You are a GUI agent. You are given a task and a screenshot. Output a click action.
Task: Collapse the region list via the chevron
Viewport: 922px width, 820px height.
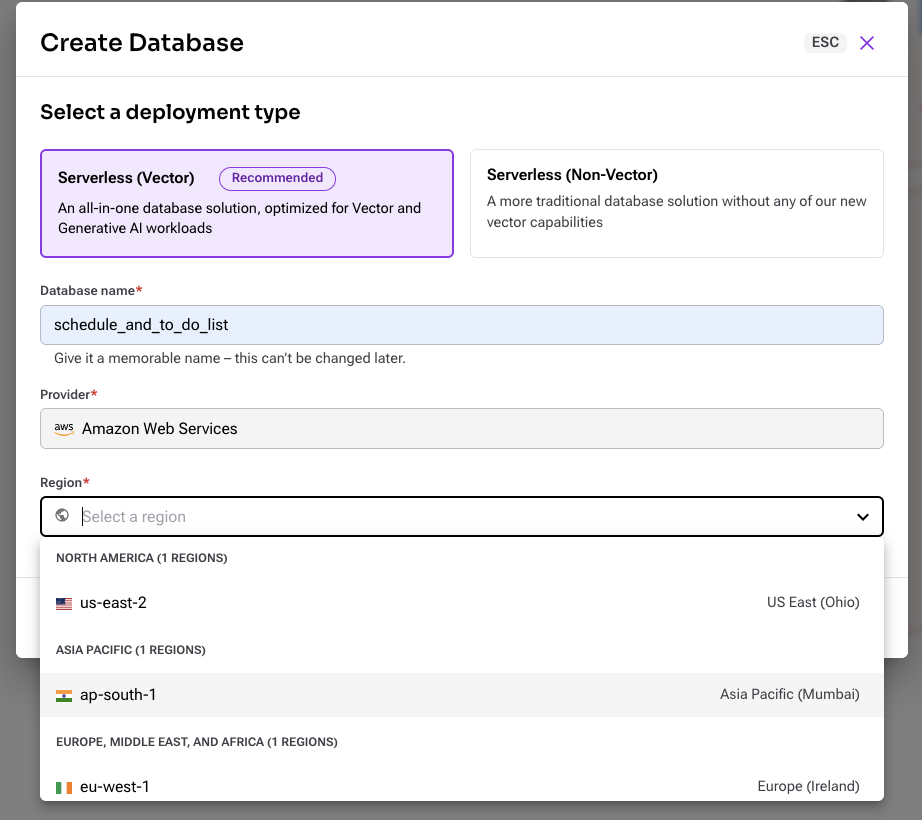[x=862, y=517]
